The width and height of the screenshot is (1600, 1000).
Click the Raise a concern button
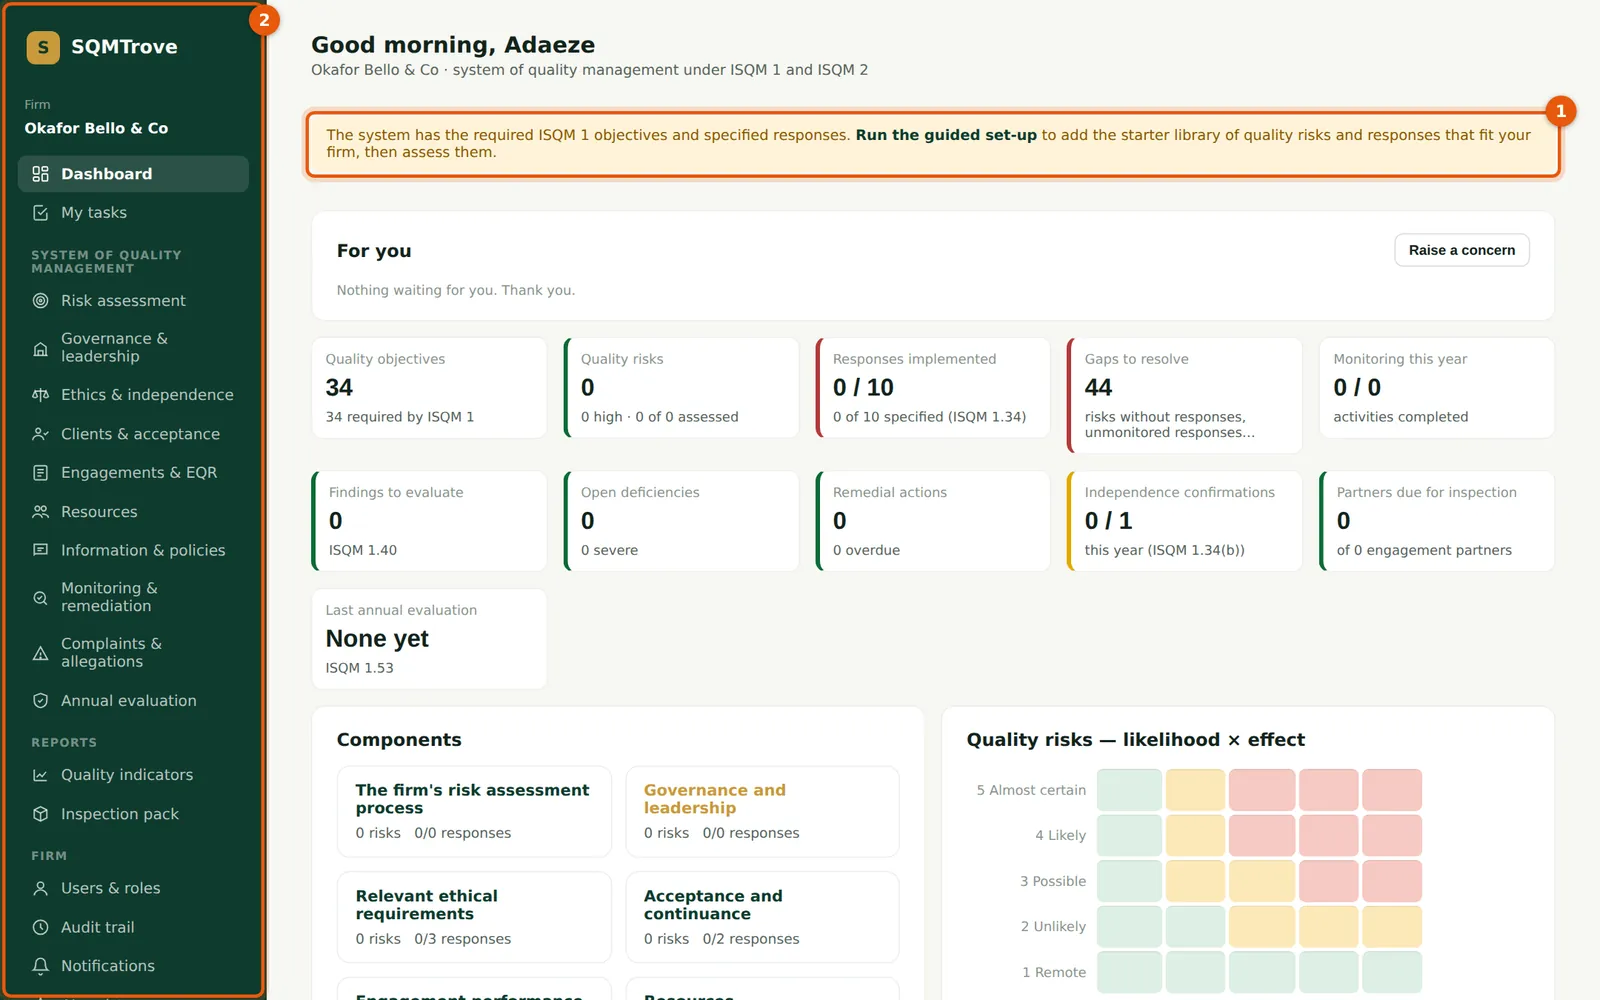click(1462, 250)
